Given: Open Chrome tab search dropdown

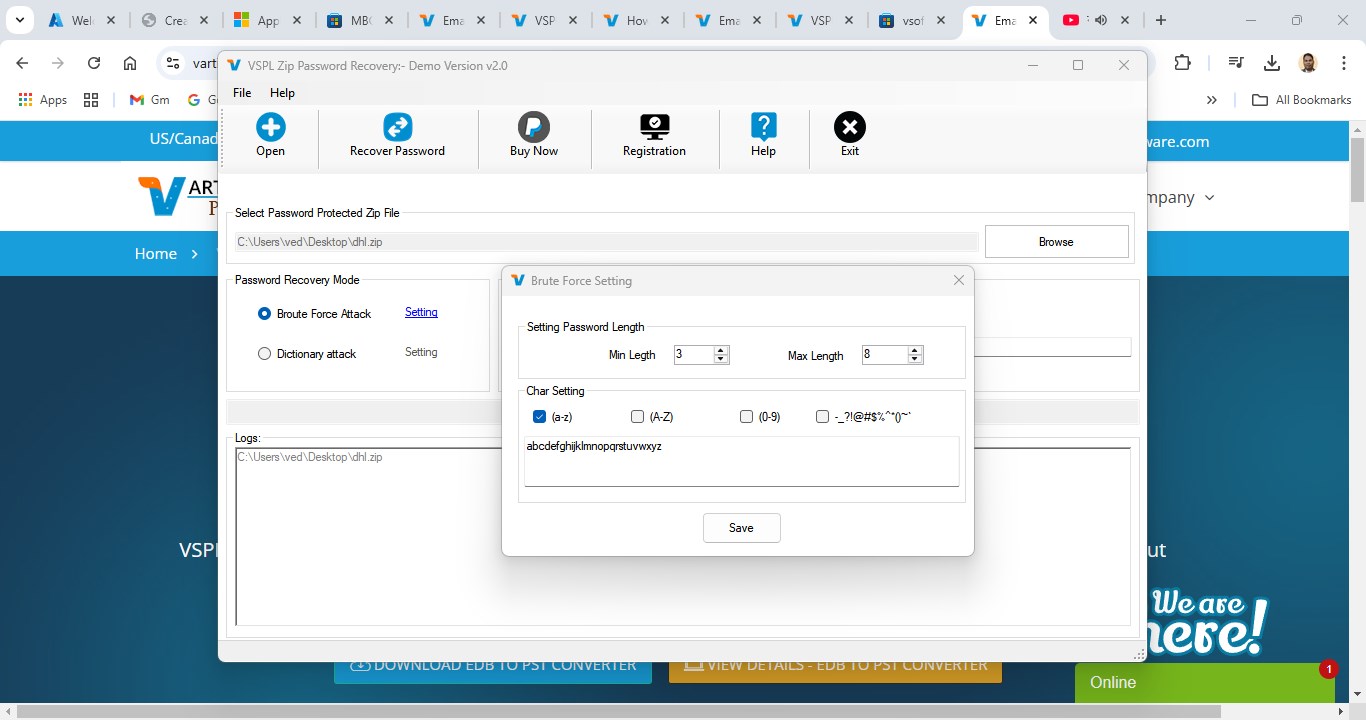Looking at the screenshot, I should click(x=19, y=20).
